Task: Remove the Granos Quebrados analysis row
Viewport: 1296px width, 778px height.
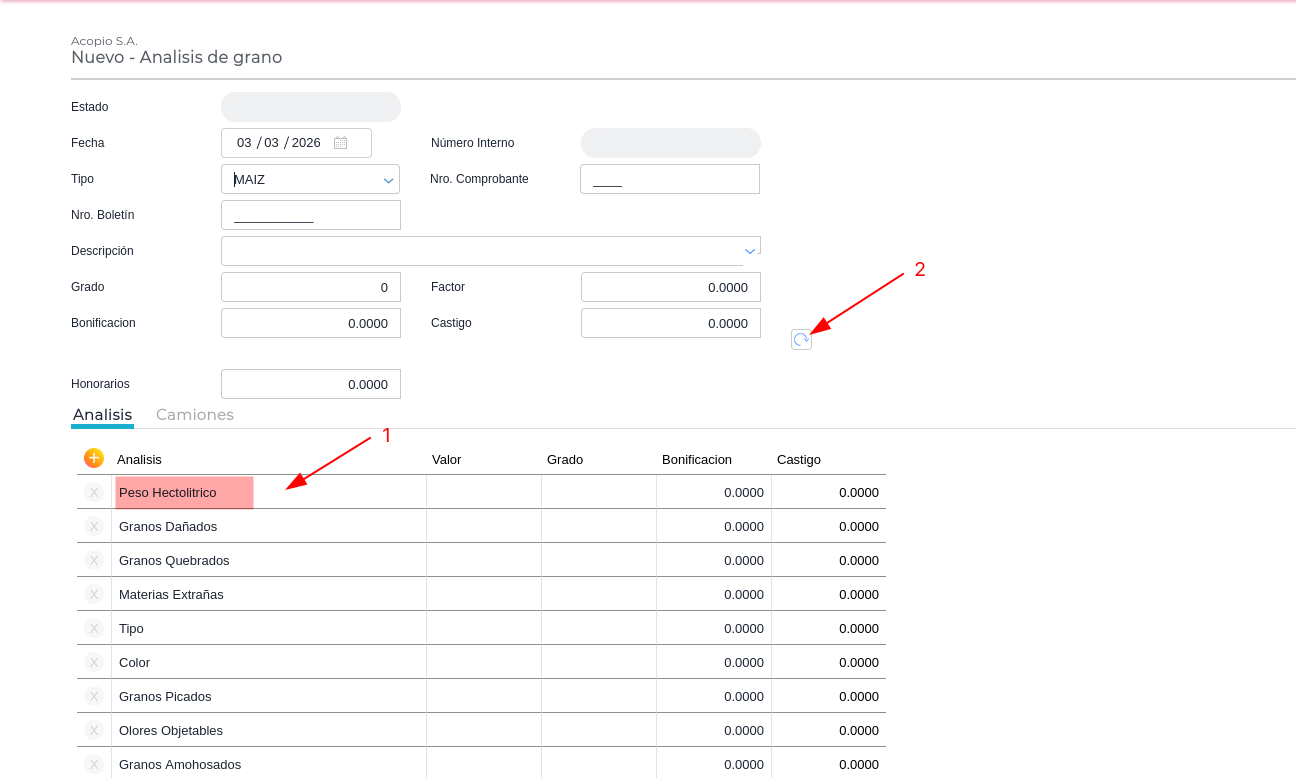Action: 94,560
